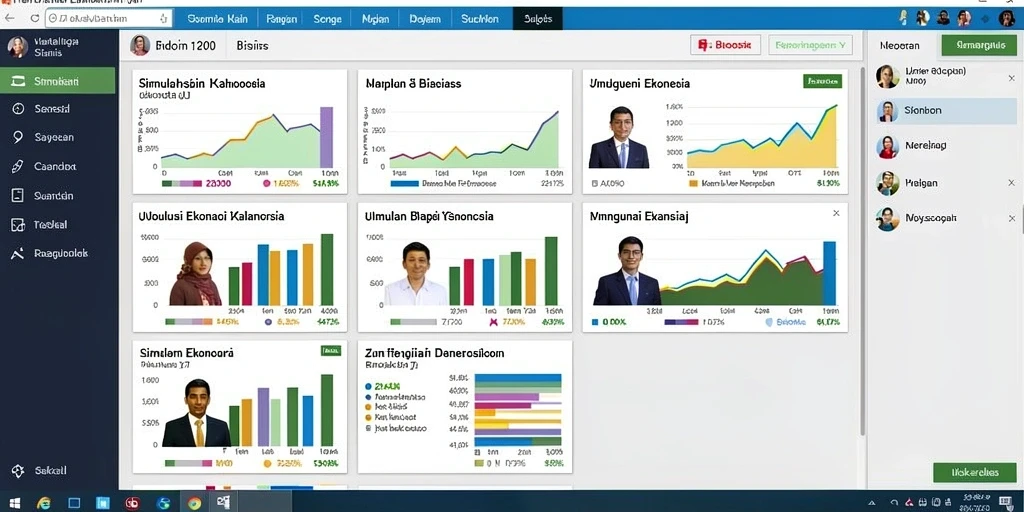Click the green Smargids button
This screenshot has width=1024, height=512.
[979, 45]
